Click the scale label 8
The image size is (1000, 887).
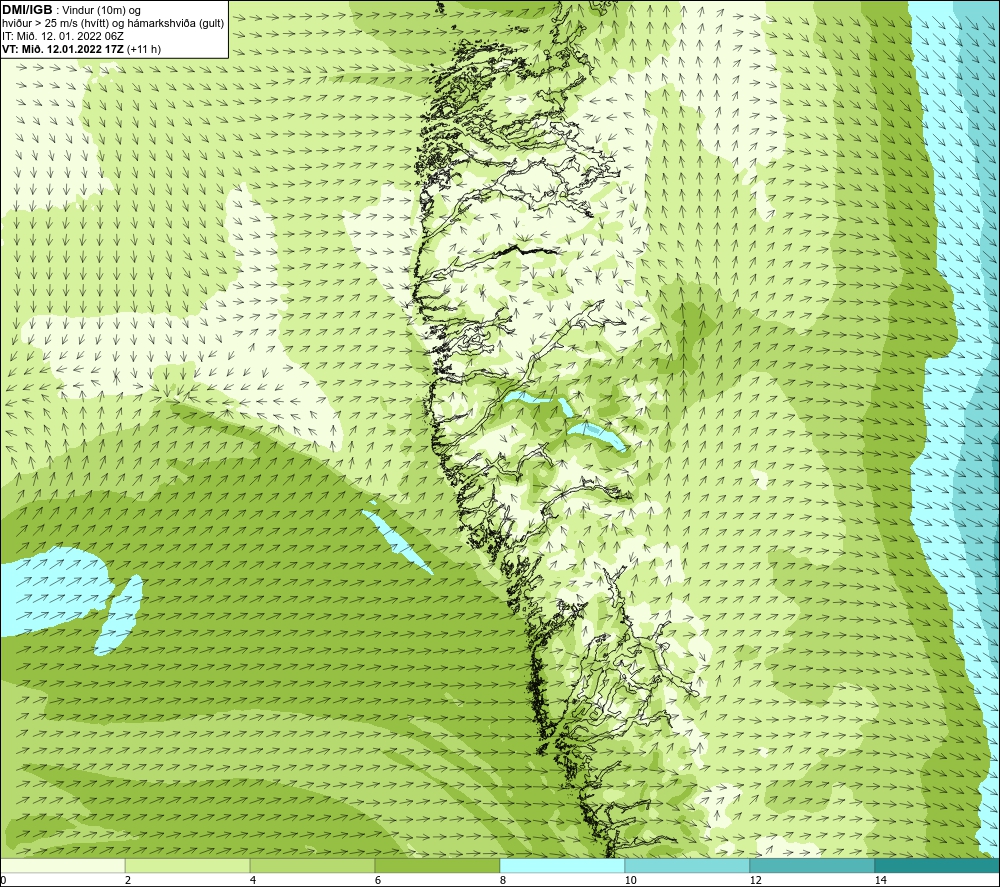point(503,880)
